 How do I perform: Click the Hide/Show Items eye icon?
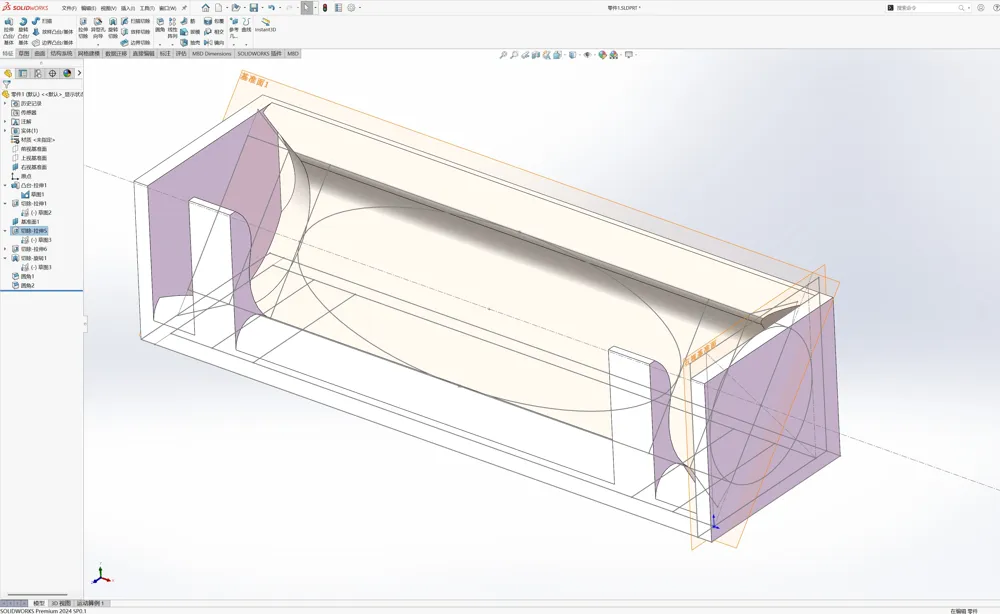pyautogui.click(x=587, y=55)
